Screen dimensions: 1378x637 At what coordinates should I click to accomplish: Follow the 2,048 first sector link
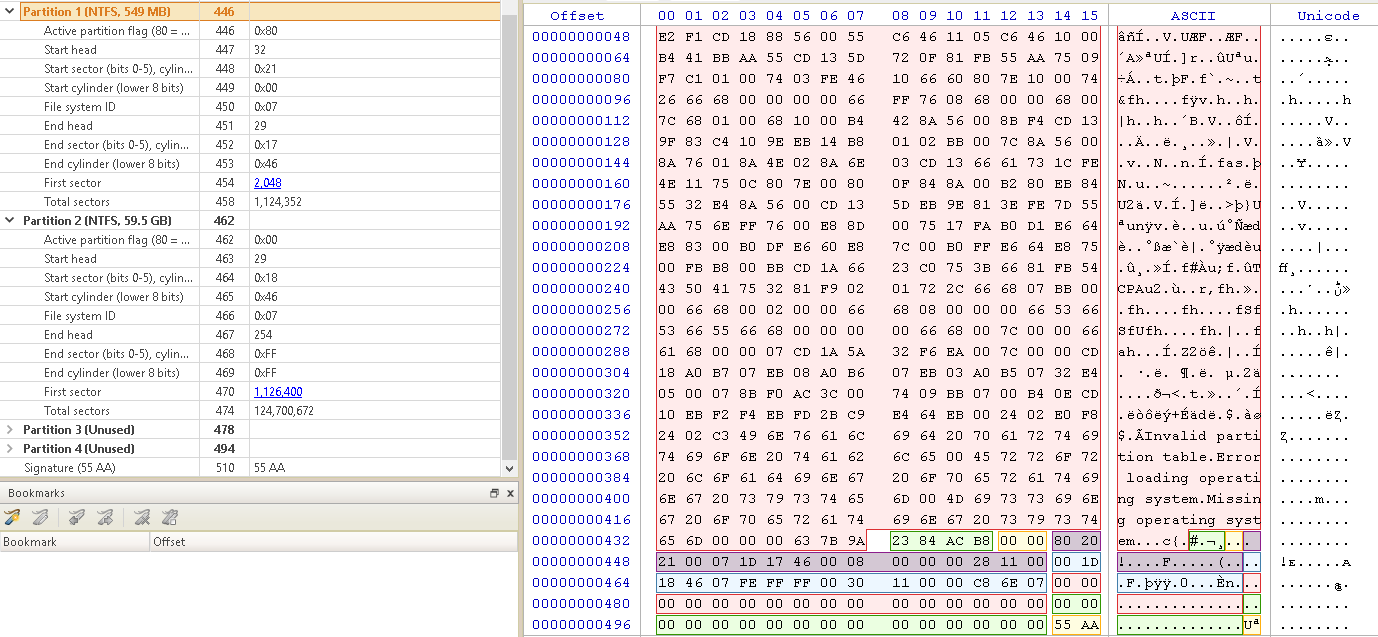click(268, 183)
